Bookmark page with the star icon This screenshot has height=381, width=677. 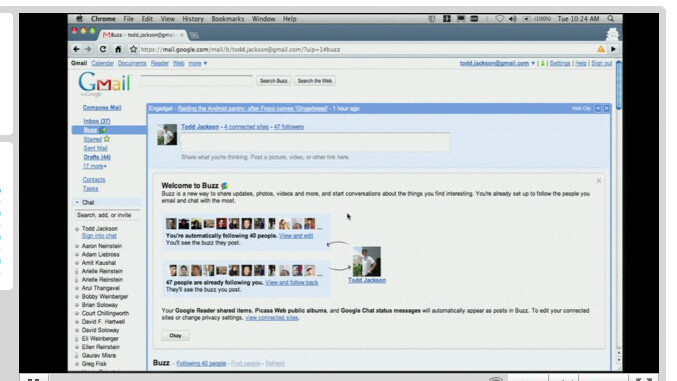[133, 49]
